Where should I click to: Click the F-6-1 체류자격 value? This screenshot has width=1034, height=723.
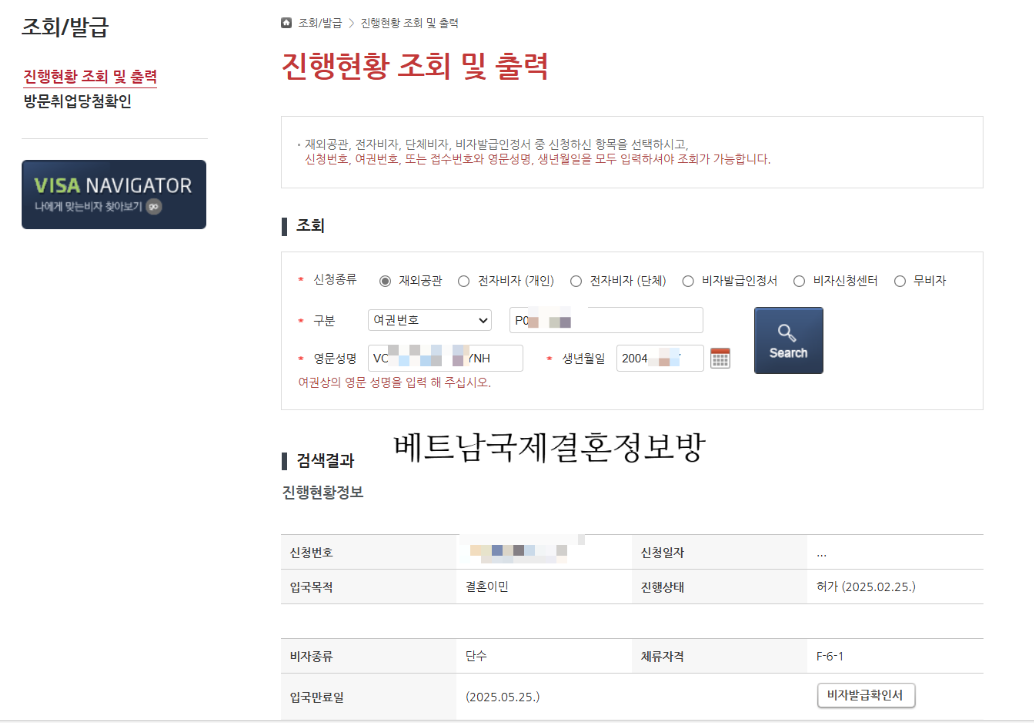coord(830,656)
